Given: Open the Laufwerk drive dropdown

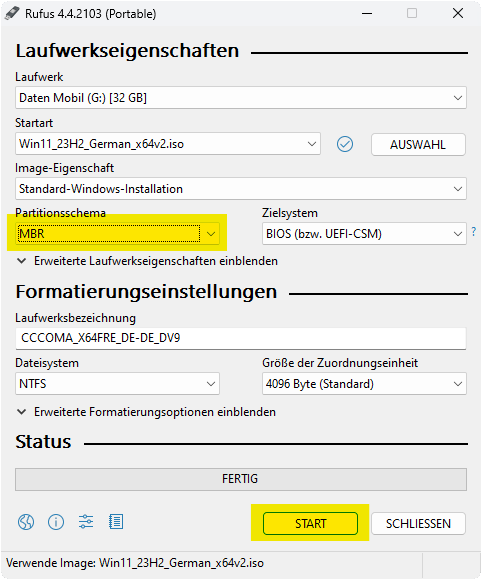Looking at the screenshot, I should pos(241,98).
